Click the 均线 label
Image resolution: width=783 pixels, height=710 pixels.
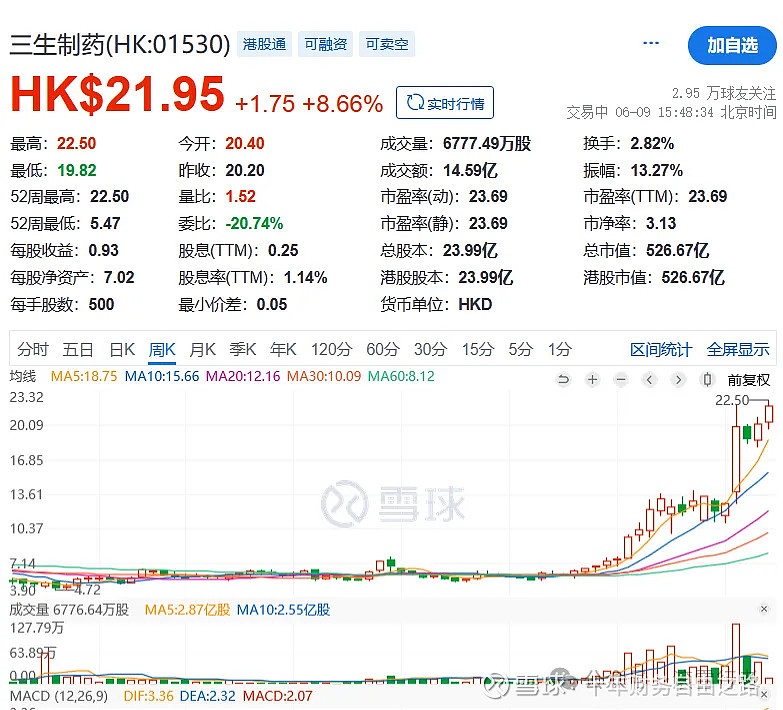(23, 376)
